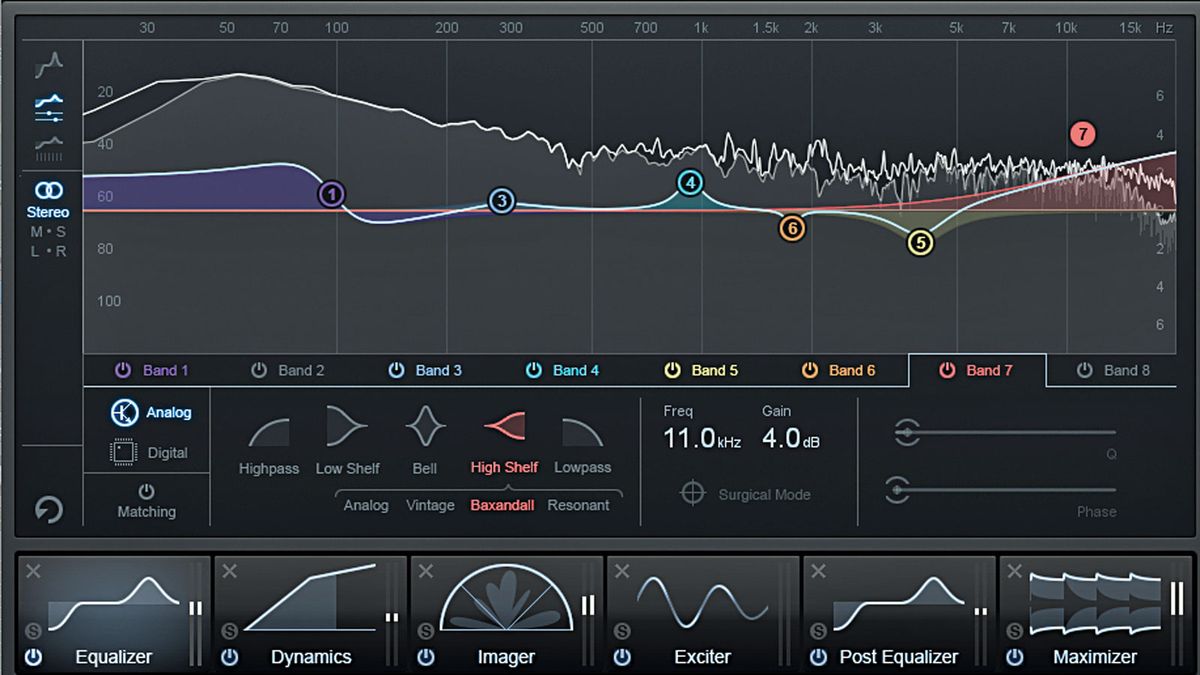The height and width of the screenshot is (675, 1200).
Task: Toggle Band 1 power button
Action: tap(123, 370)
